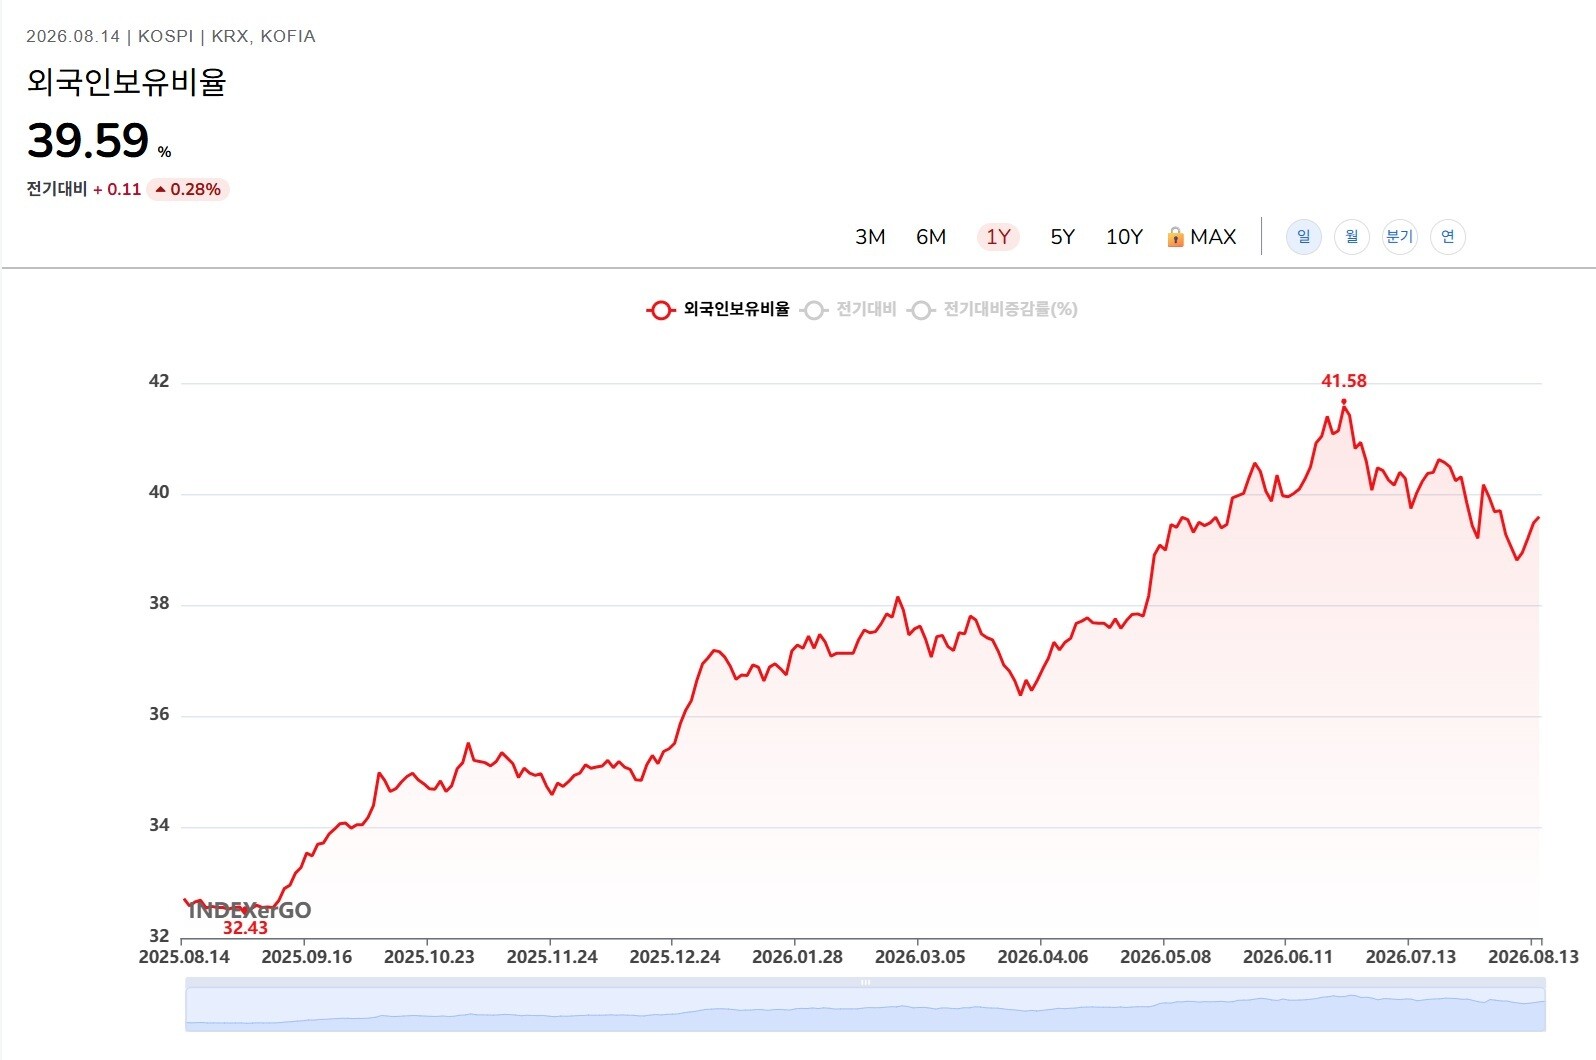1596x1060 pixels.
Task: Set interval to 일 (daily)
Action: pos(1304,237)
